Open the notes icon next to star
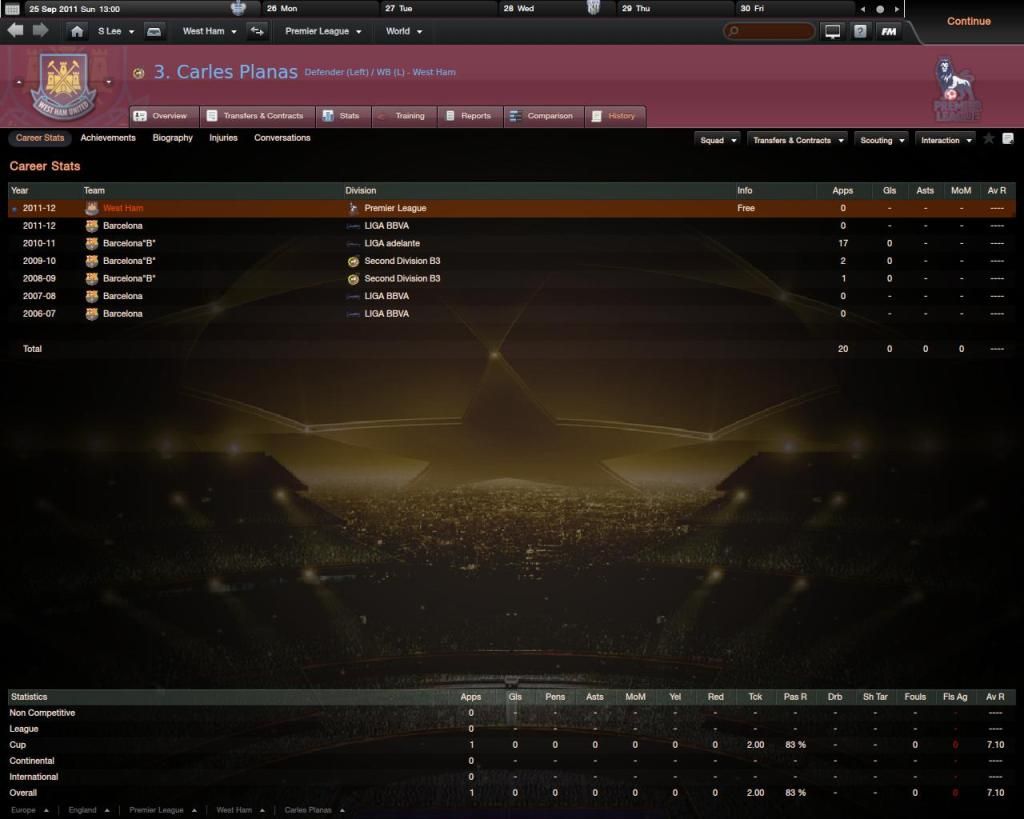Viewport: 1024px width, 819px height. click(x=1008, y=139)
